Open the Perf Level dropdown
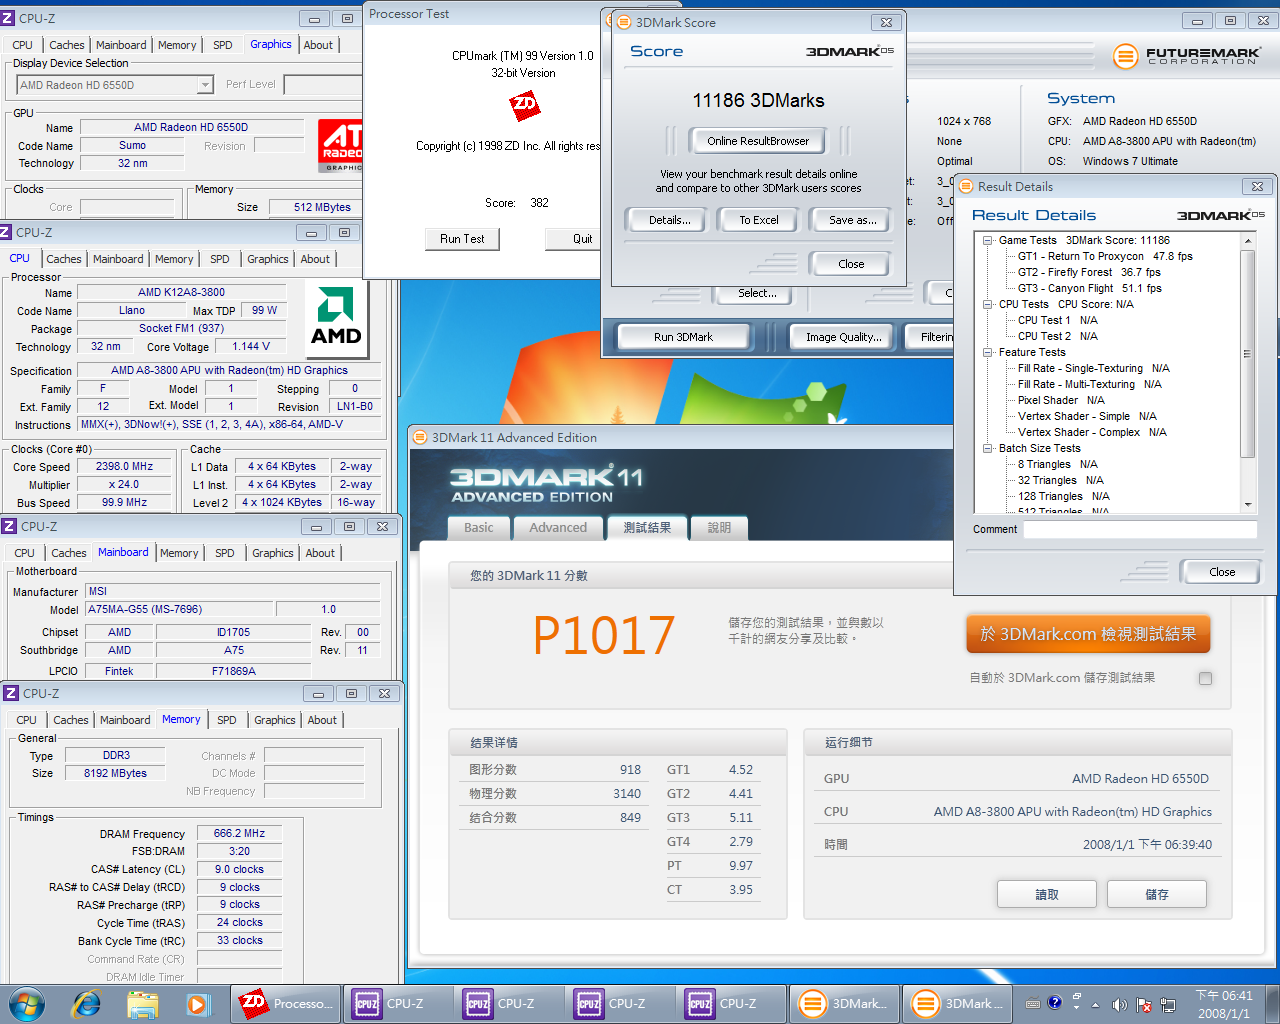 click(323, 85)
